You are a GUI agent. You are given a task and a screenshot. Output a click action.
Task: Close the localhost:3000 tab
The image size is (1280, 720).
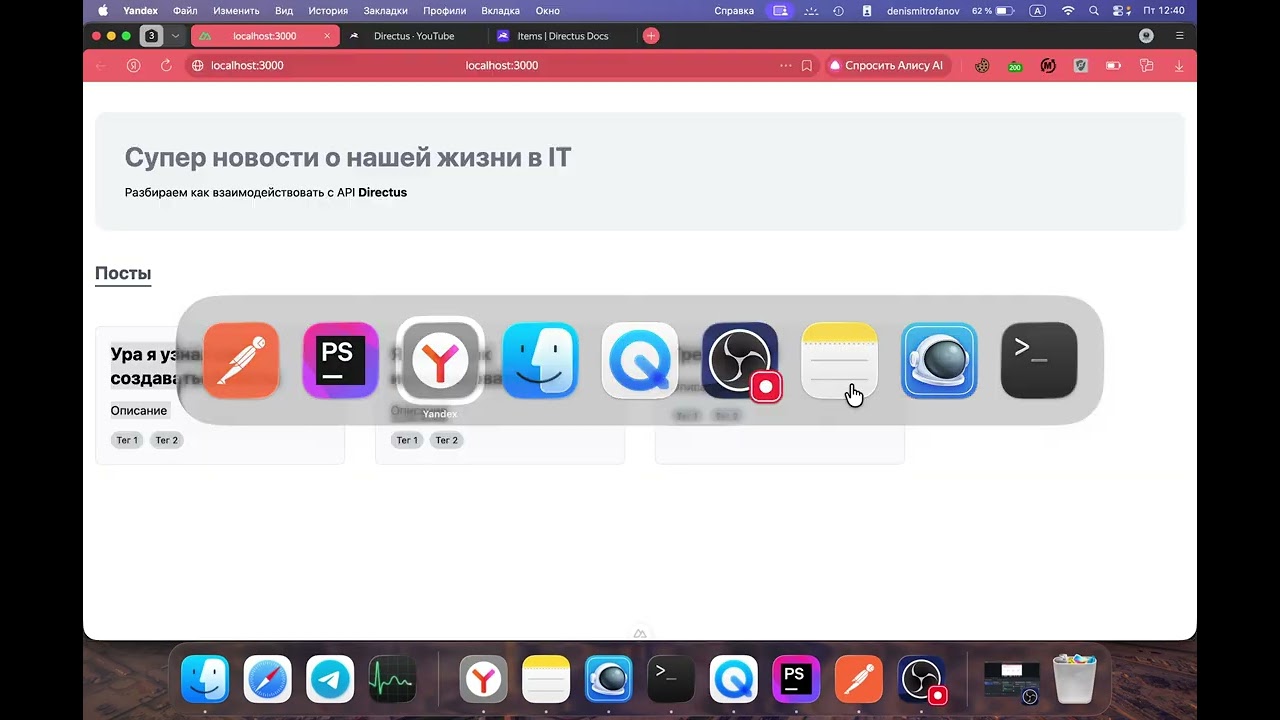tap(327, 36)
